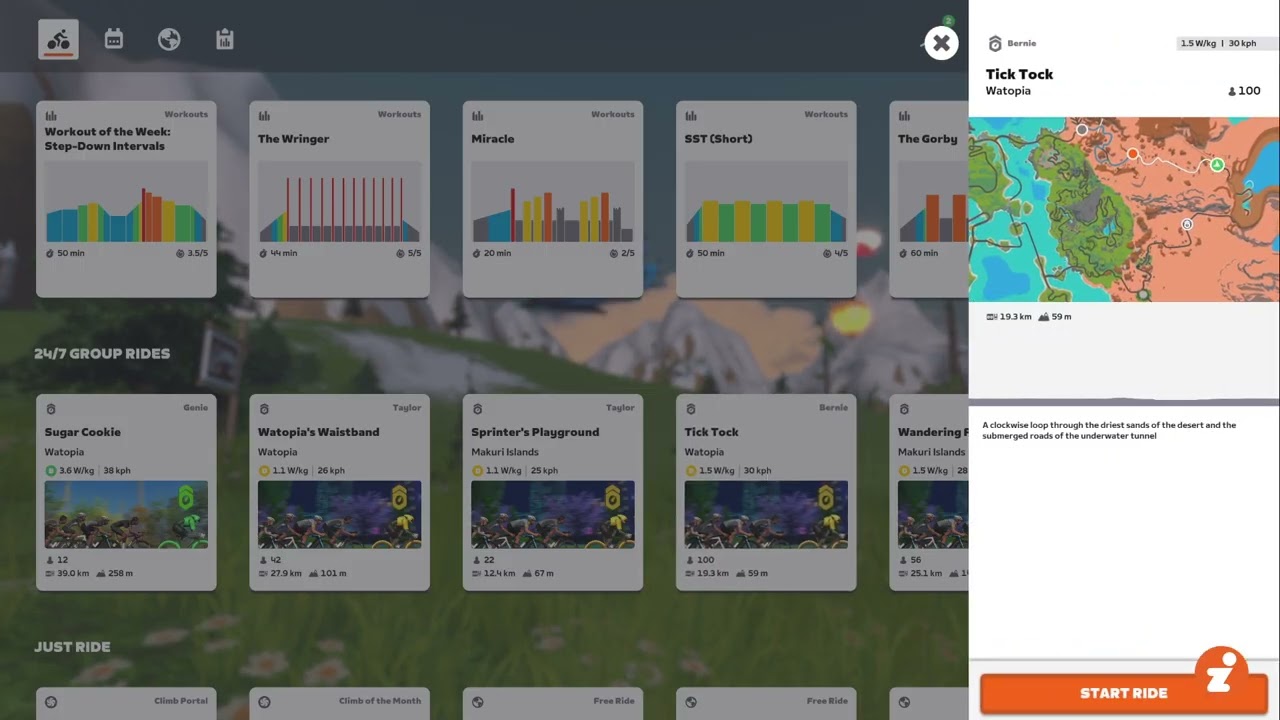Screen dimensions: 1280x720
Task: Click the "Genie" leader name on Sugar Cookie
Action: click(x=195, y=408)
